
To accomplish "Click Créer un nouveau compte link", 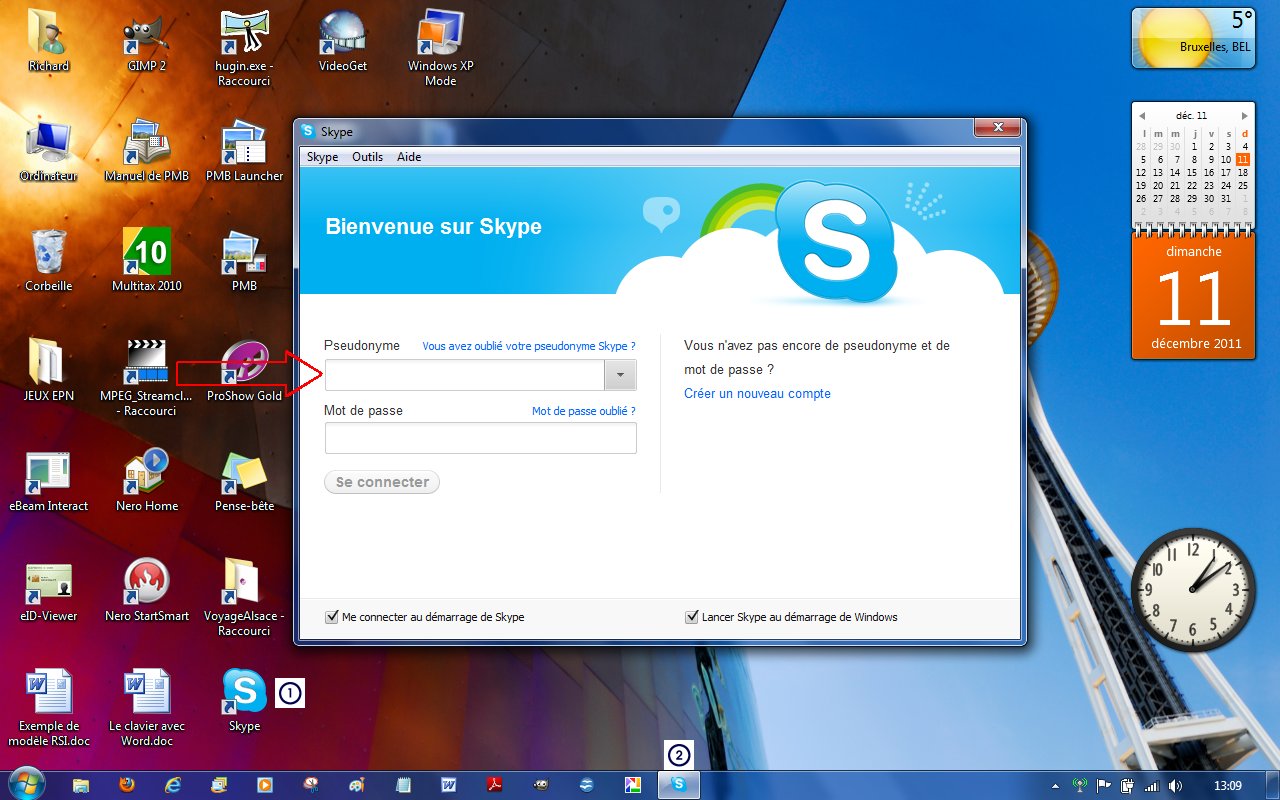I will click(x=757, y=394).
